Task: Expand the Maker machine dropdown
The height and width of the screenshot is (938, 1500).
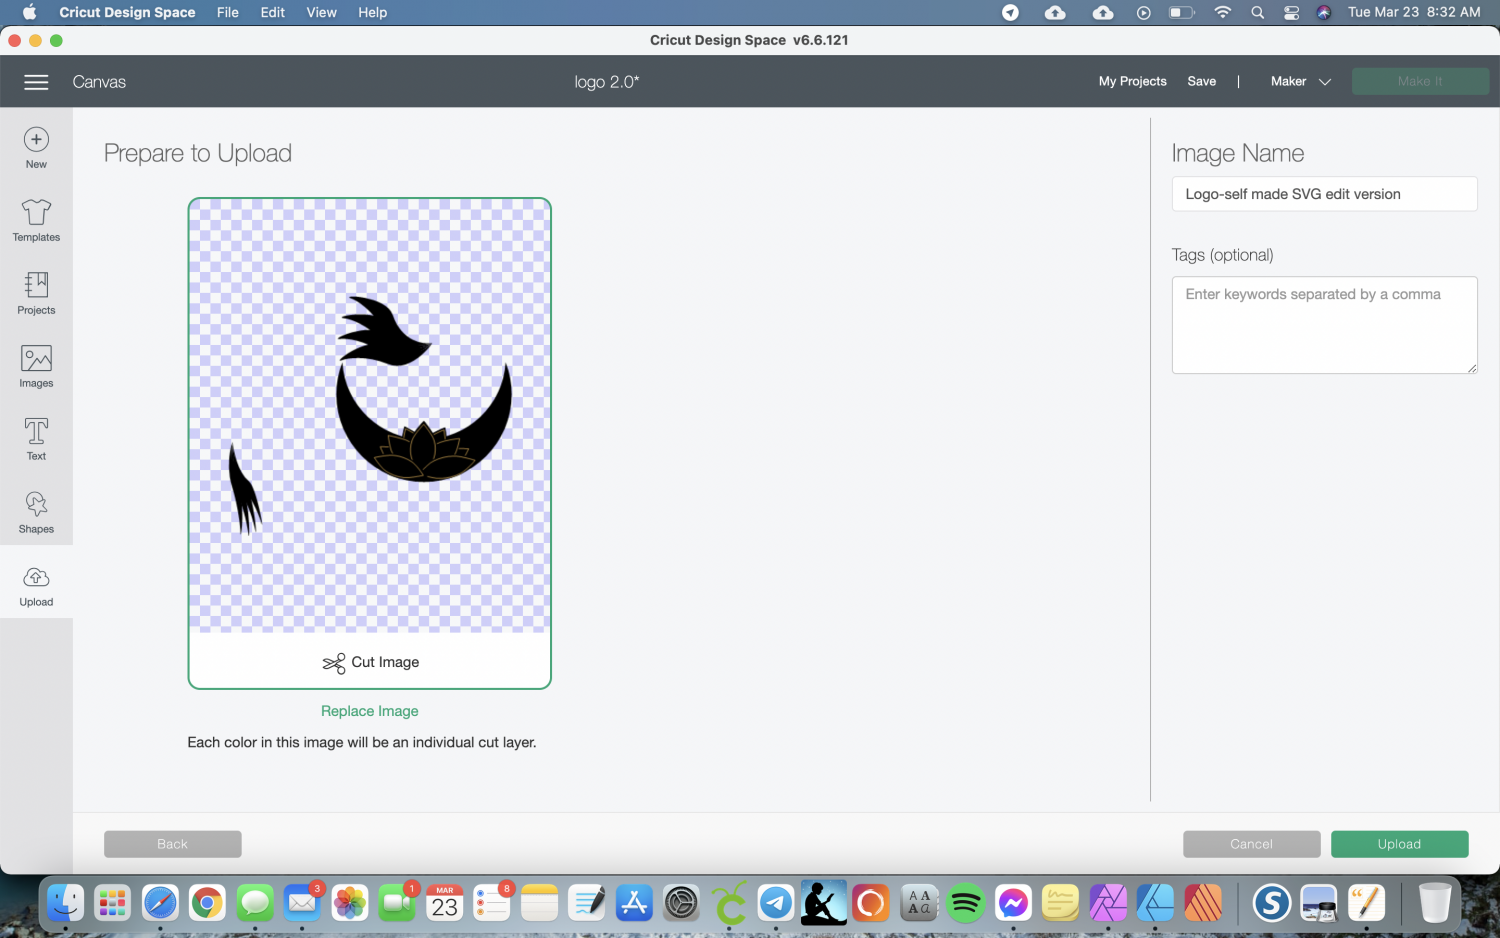Action: point(1300,82)
